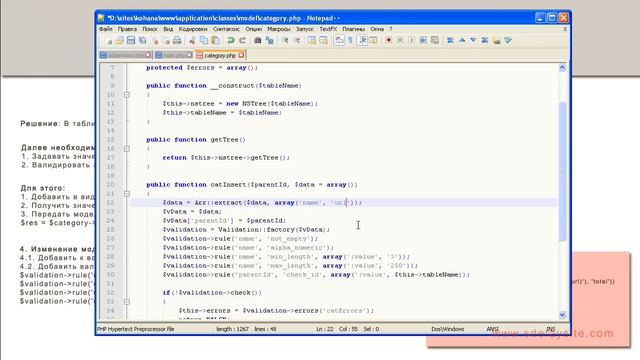
Task: Click the Paste clipboard icon
Action: 215,40
